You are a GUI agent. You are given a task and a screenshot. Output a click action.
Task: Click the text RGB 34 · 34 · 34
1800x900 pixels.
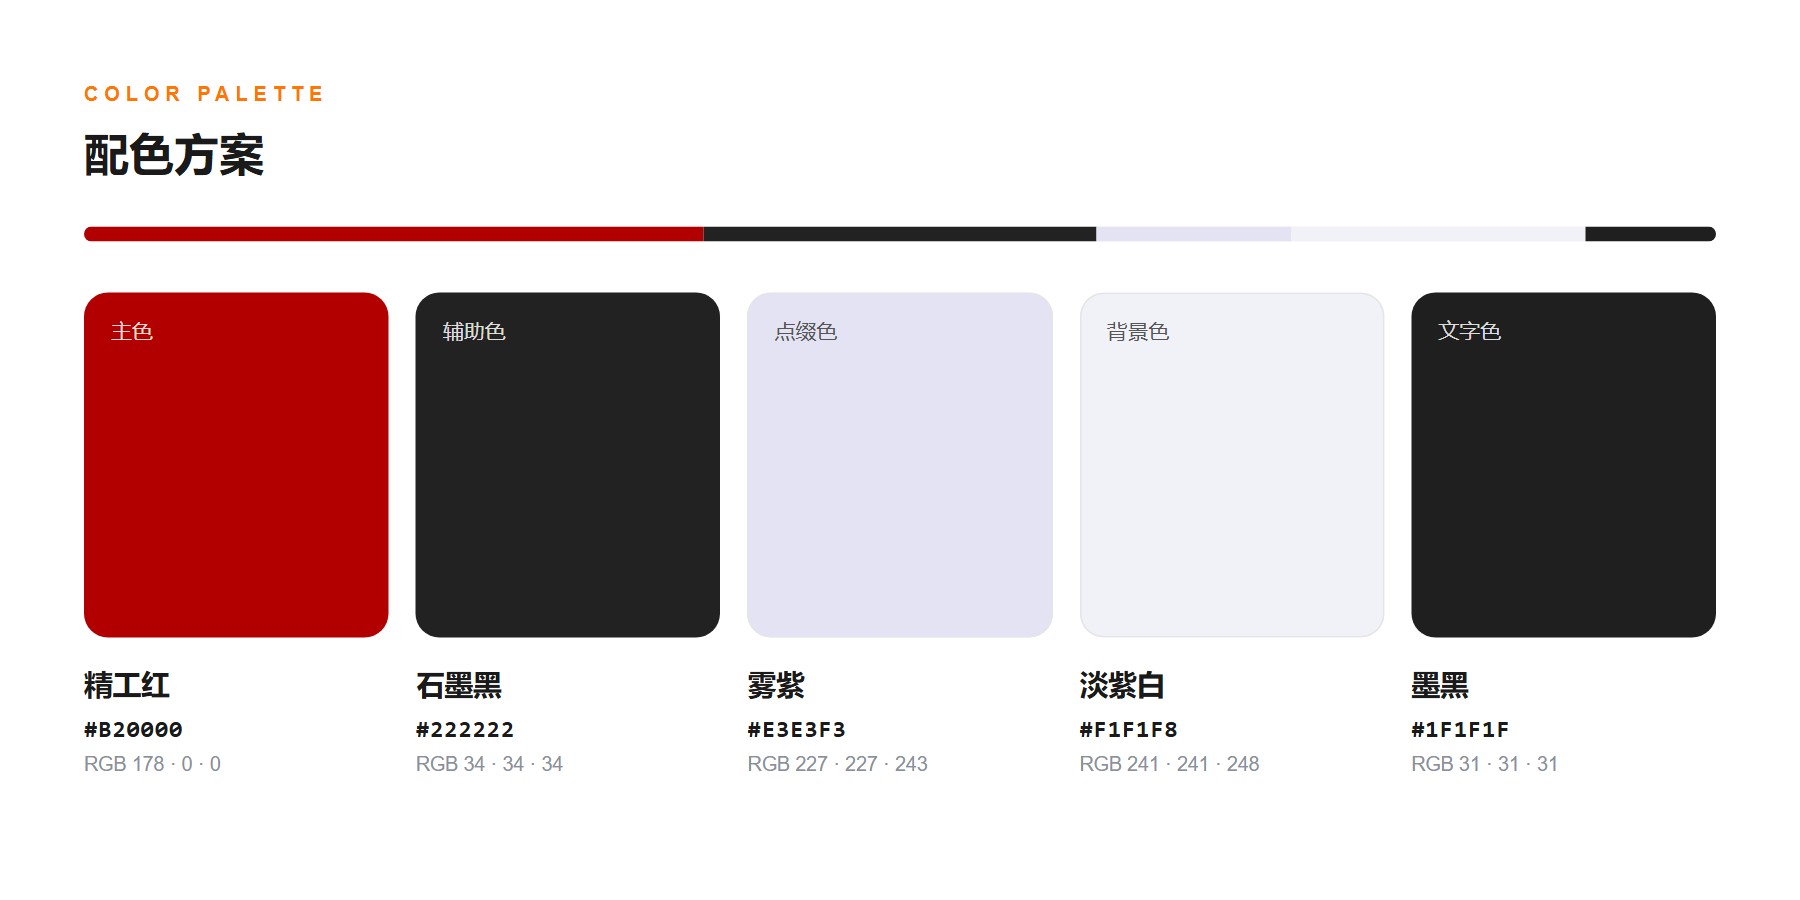[x=490, y=764]
